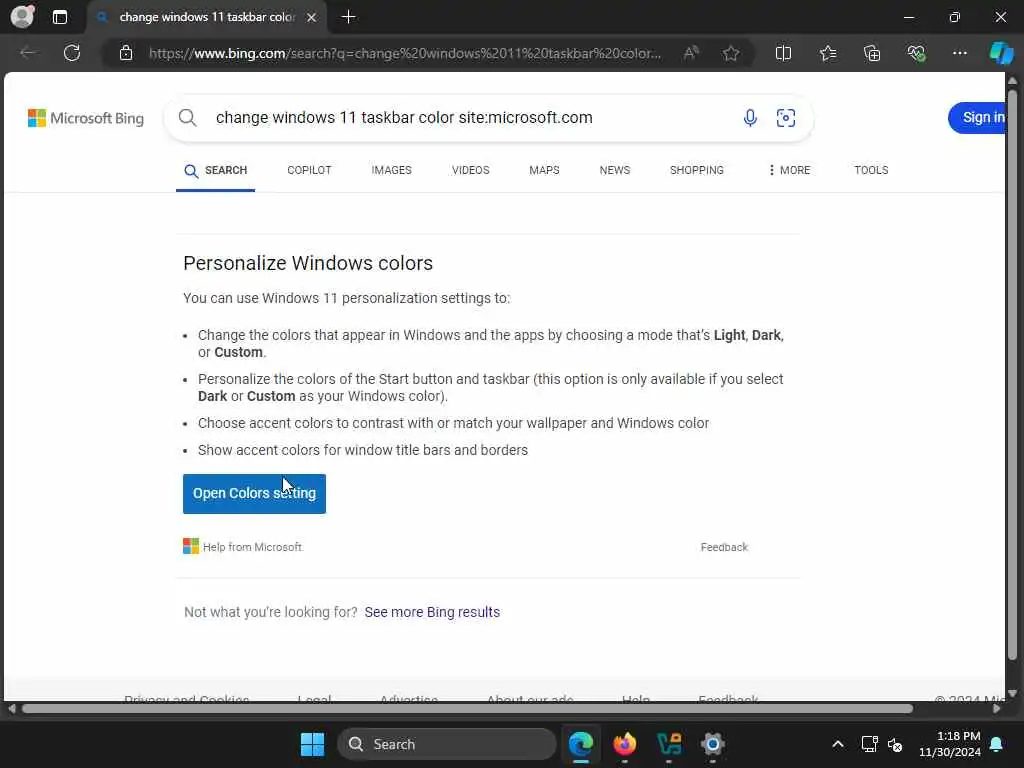Go to Microsoft Bing homepage logo
This screenshot has height=768, width=1024.
86,118
